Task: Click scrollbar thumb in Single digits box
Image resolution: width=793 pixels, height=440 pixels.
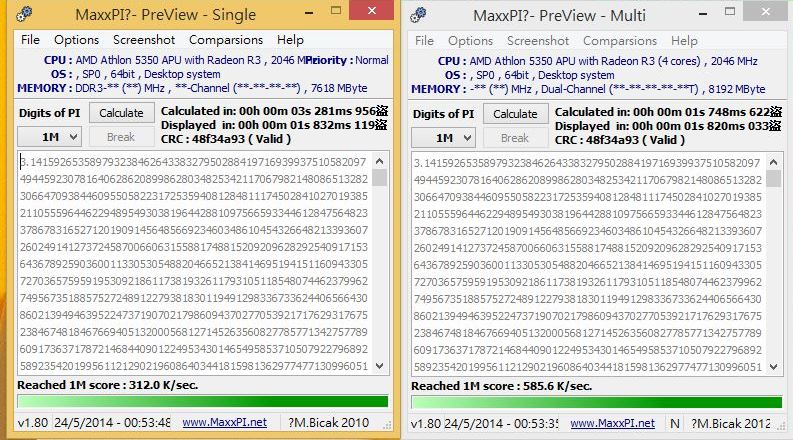Action: [x=380, y=178]
